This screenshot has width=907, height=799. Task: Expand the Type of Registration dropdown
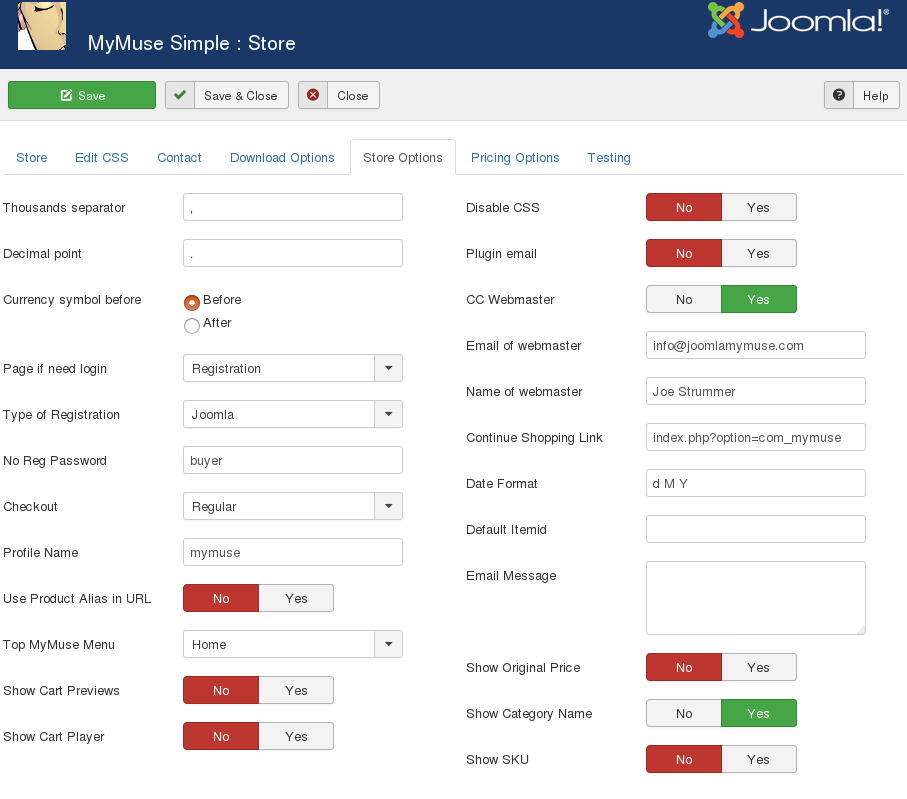tap(388, 414)
